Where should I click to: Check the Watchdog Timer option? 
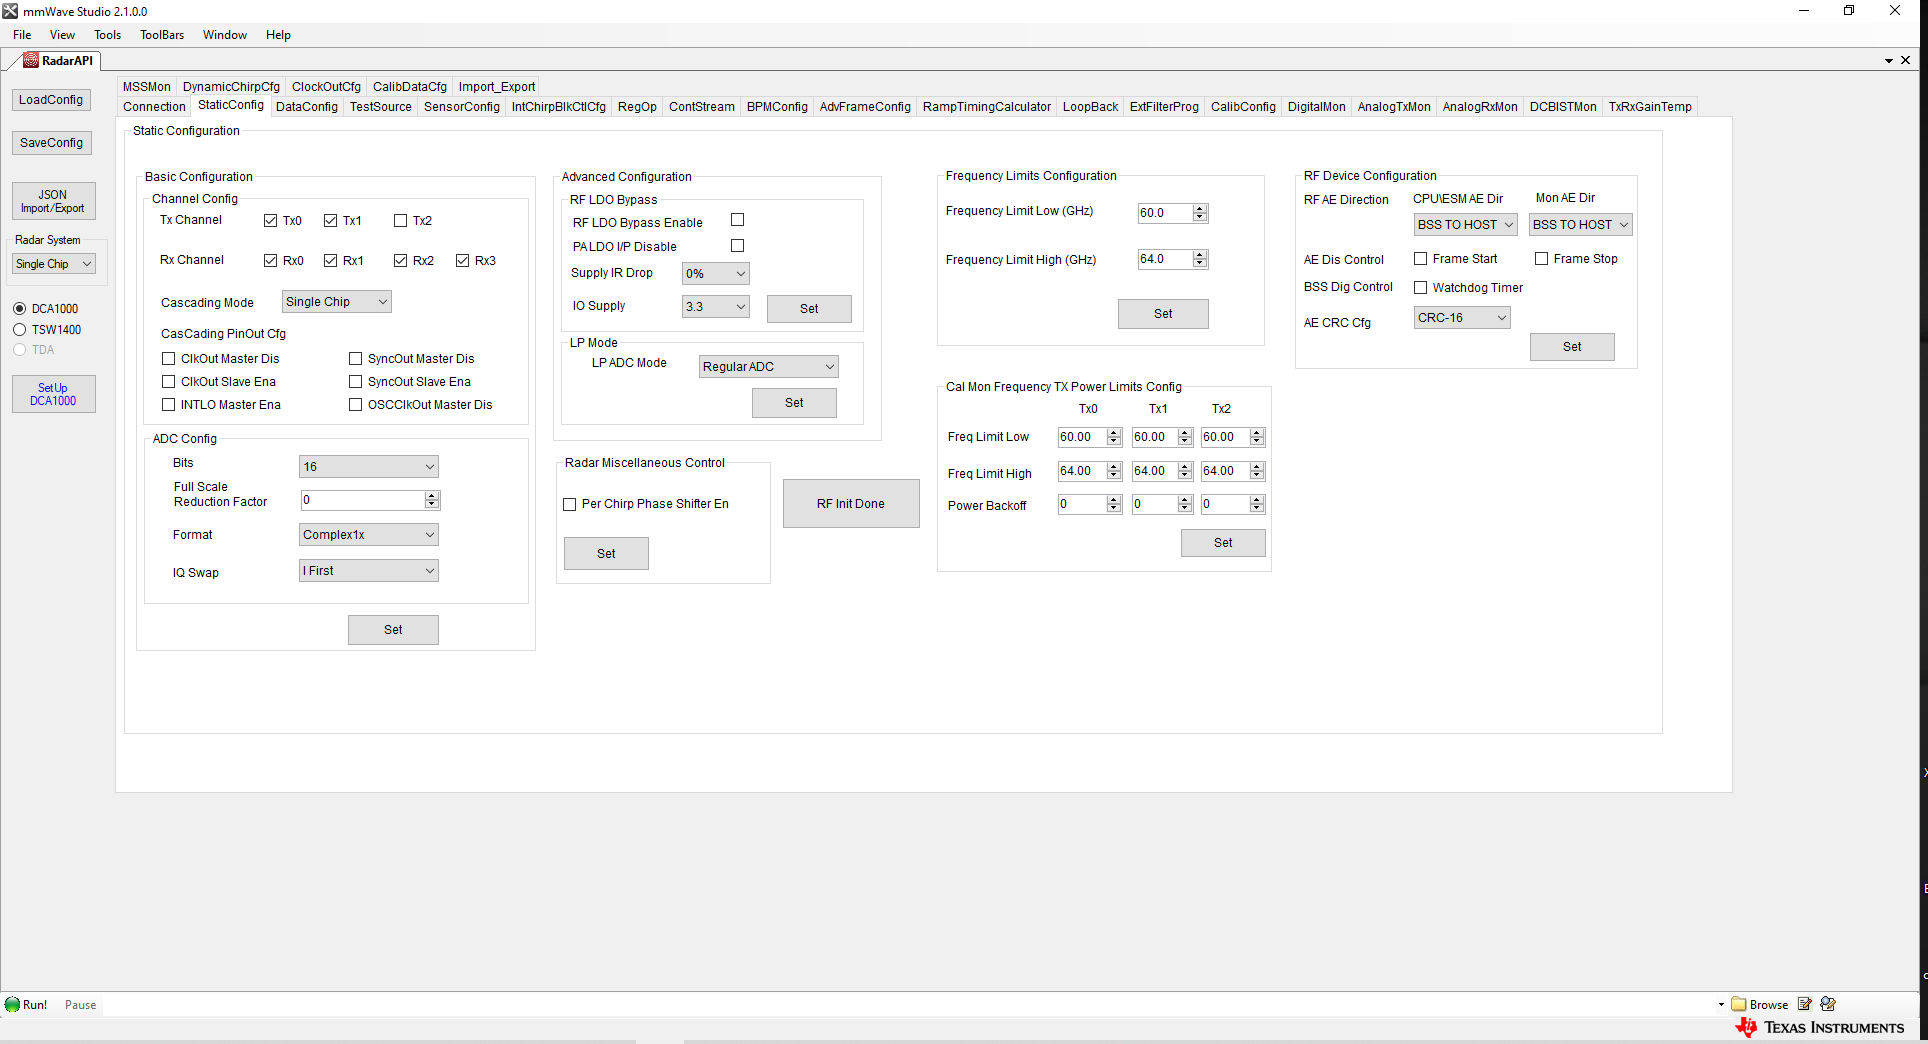pos(1420,288)
